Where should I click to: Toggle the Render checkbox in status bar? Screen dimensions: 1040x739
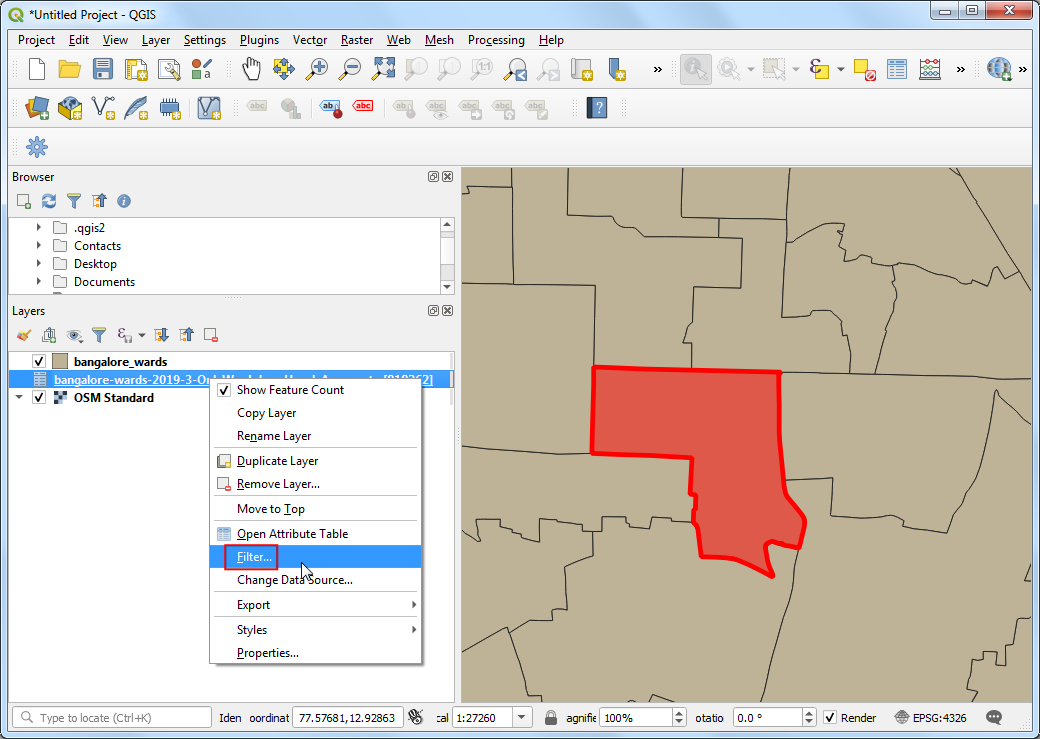pos(830,718)
